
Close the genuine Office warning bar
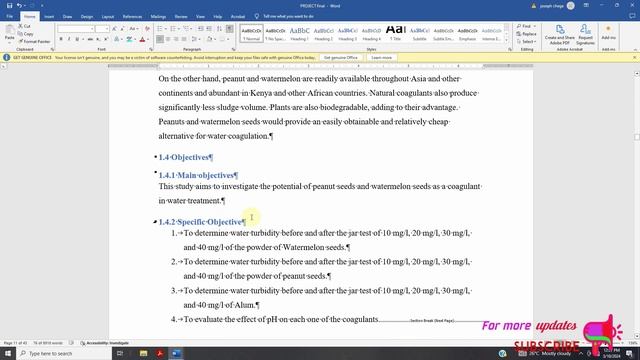click(634, 58)
